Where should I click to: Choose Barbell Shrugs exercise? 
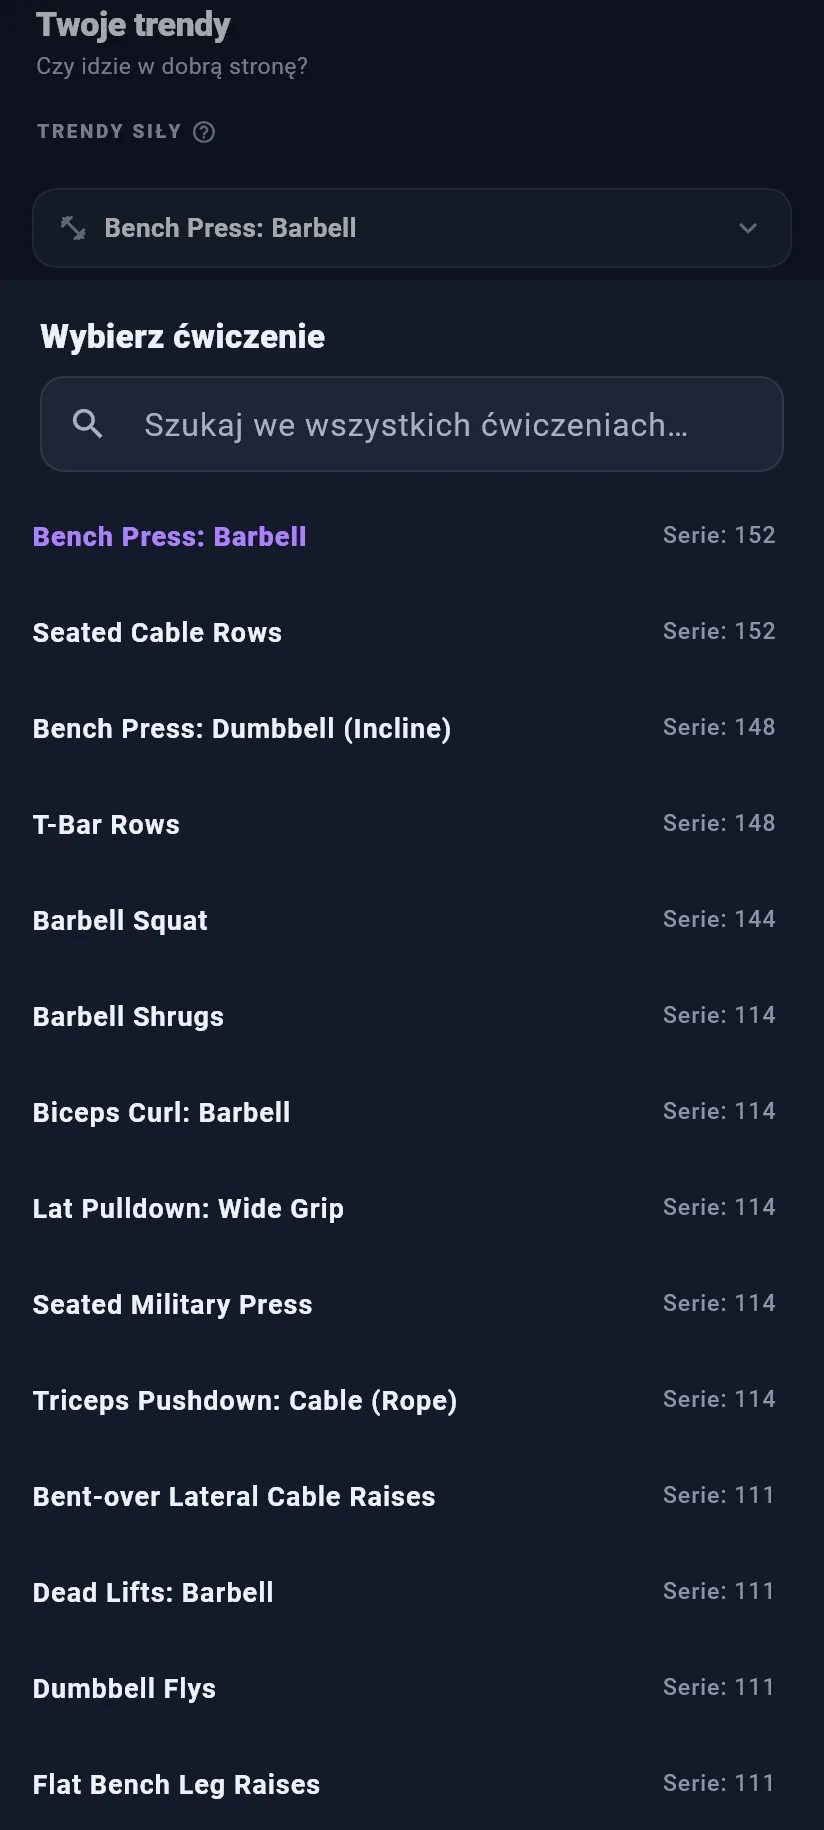pyautogui.click(x=404, y=1016)
